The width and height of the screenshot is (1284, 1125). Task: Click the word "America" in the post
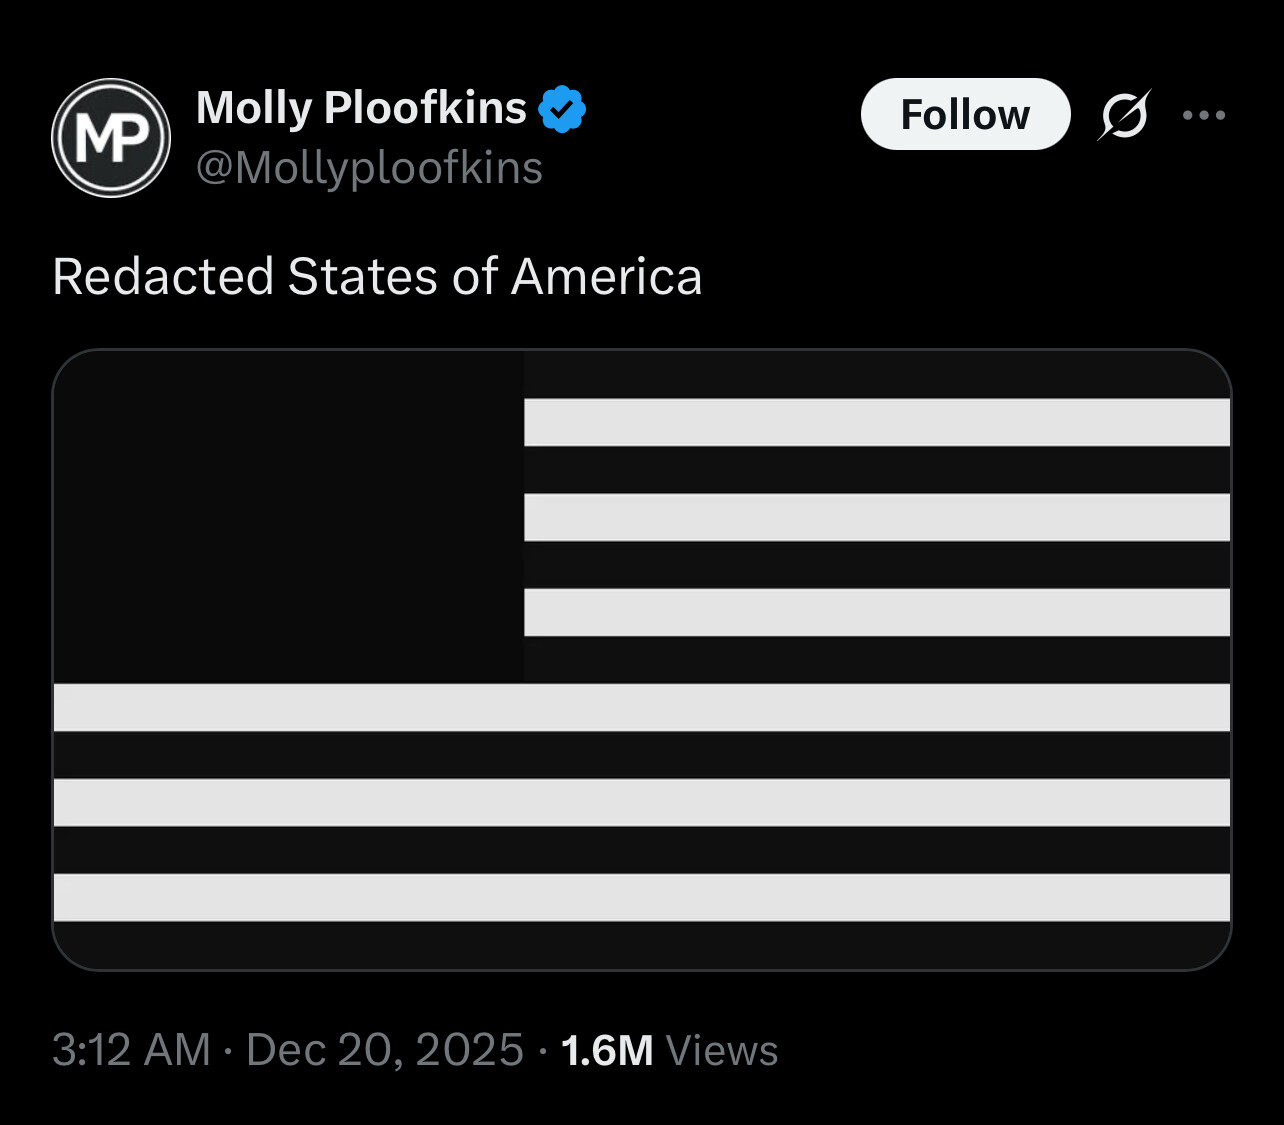point(606,277)
